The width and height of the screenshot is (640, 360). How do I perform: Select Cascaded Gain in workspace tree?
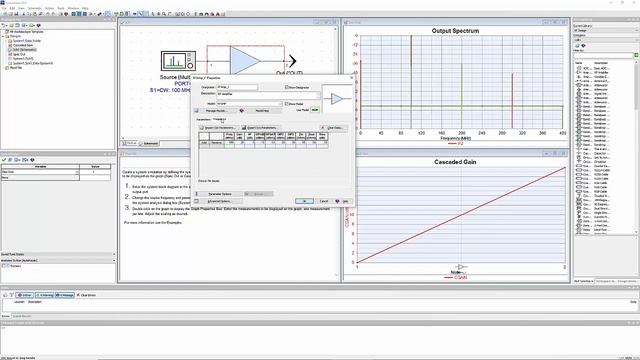(23, 45)
